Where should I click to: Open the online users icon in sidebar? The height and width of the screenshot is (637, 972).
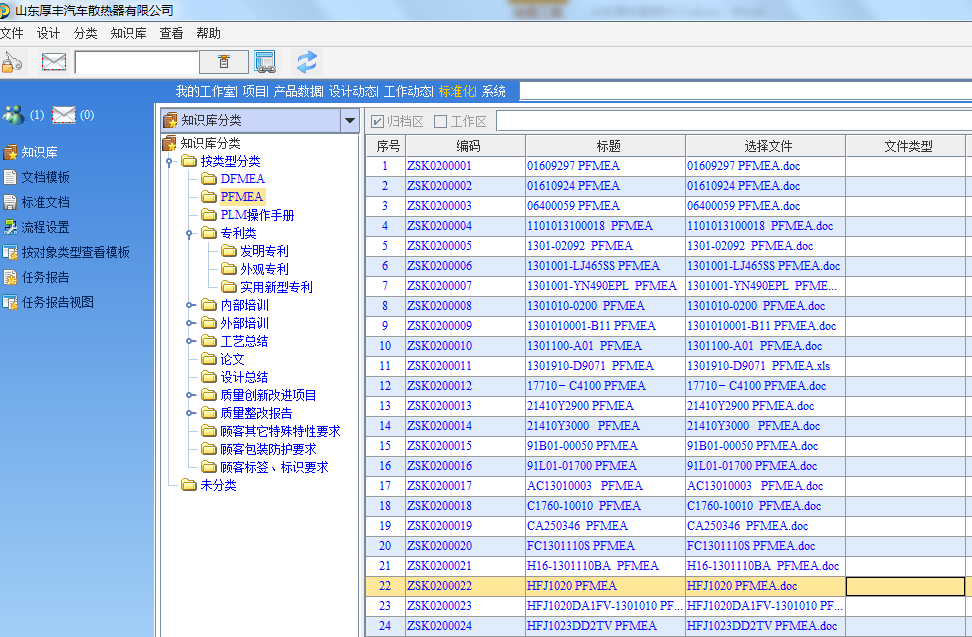pyautogui.click(x=13, y=115)
